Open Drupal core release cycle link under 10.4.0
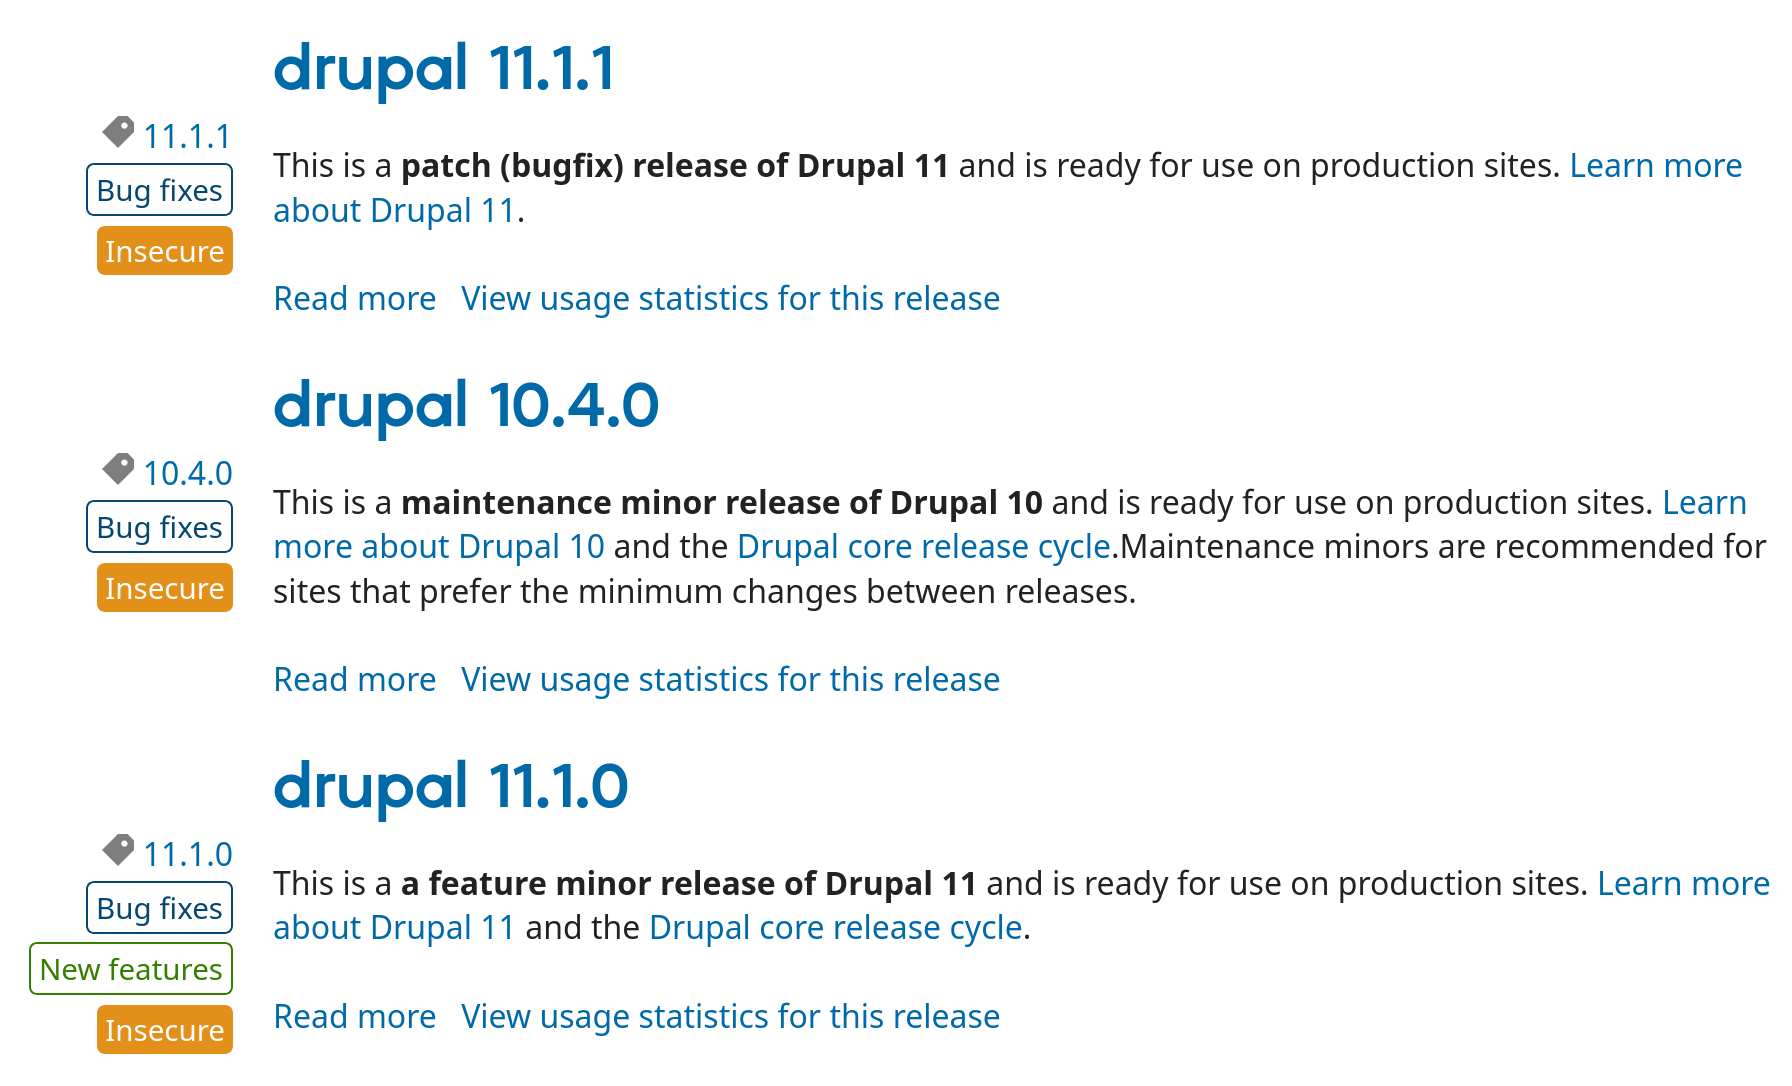This screenshot has width=1792, height=1086. pos(923,547)
